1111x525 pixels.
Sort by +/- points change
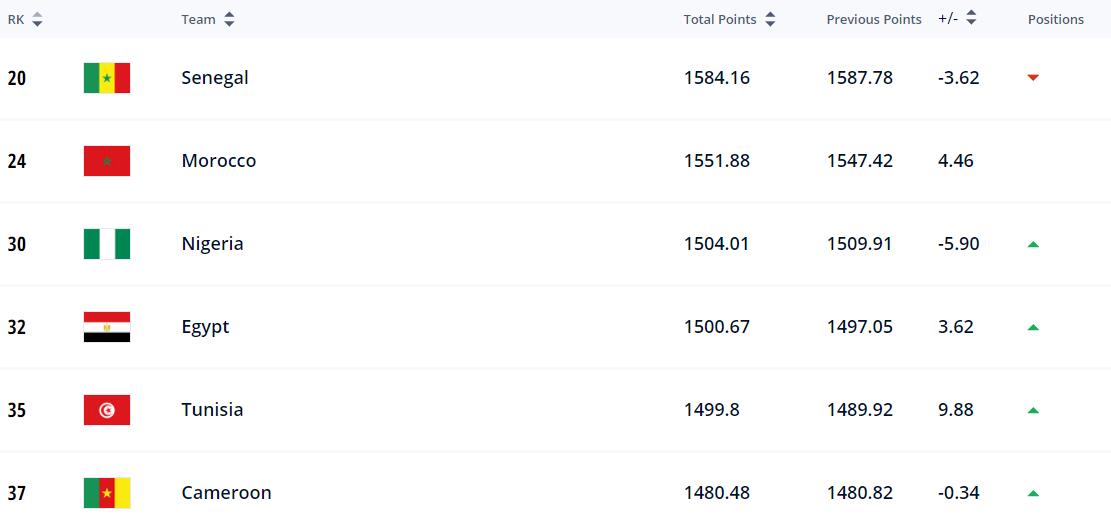[970, 19]
